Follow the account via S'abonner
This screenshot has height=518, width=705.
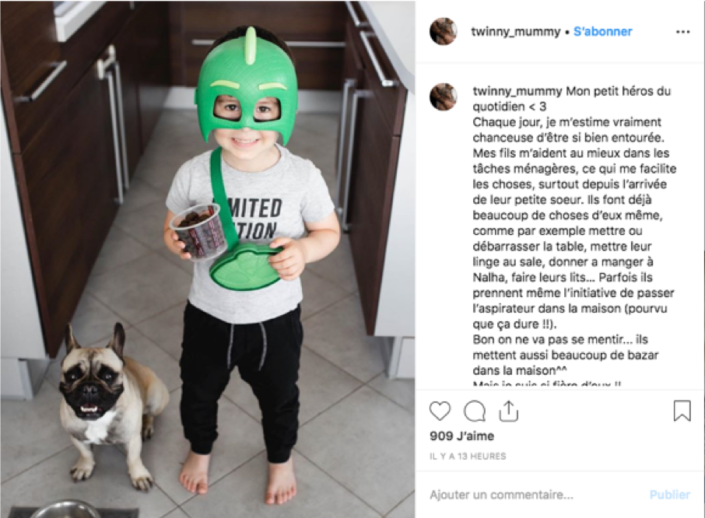602,31
